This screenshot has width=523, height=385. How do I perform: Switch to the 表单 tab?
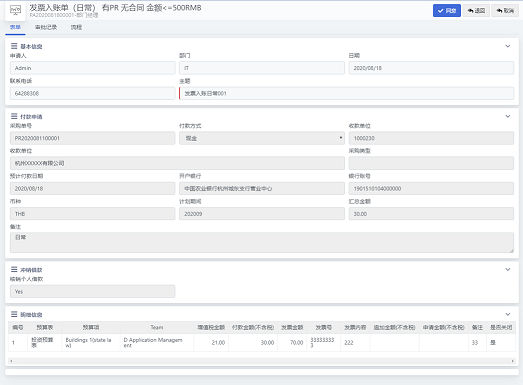(15, 27)
